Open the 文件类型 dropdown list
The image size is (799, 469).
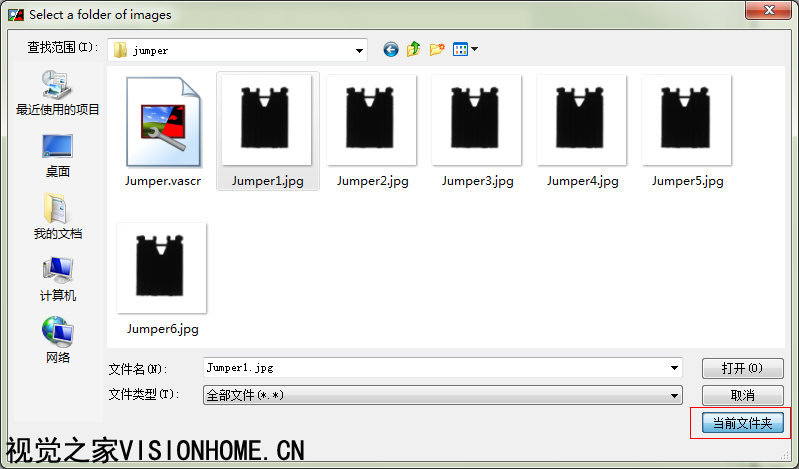click(675, 395)
